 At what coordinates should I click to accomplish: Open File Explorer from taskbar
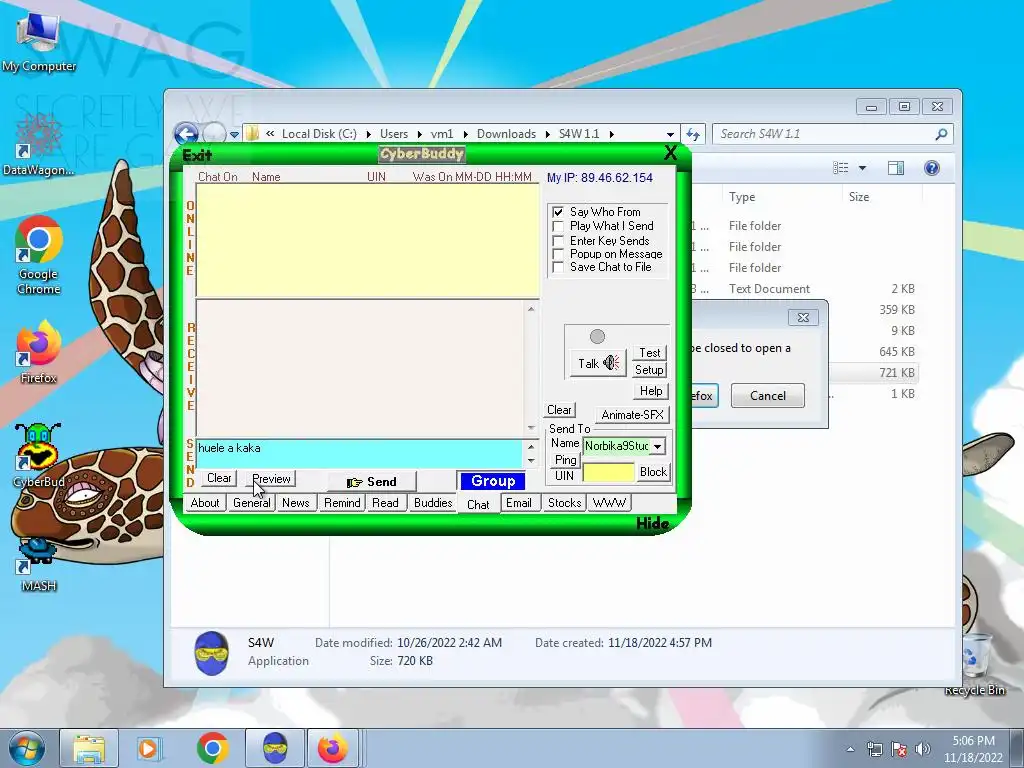pos(89,748)
